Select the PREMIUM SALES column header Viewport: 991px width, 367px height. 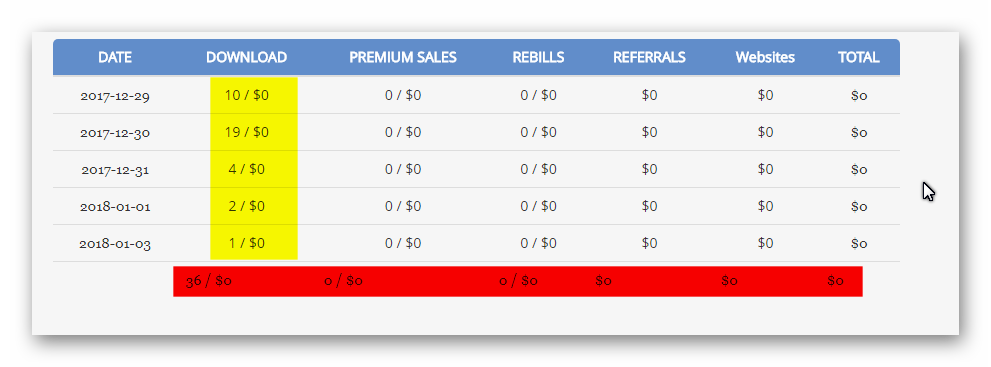point(403,57)
